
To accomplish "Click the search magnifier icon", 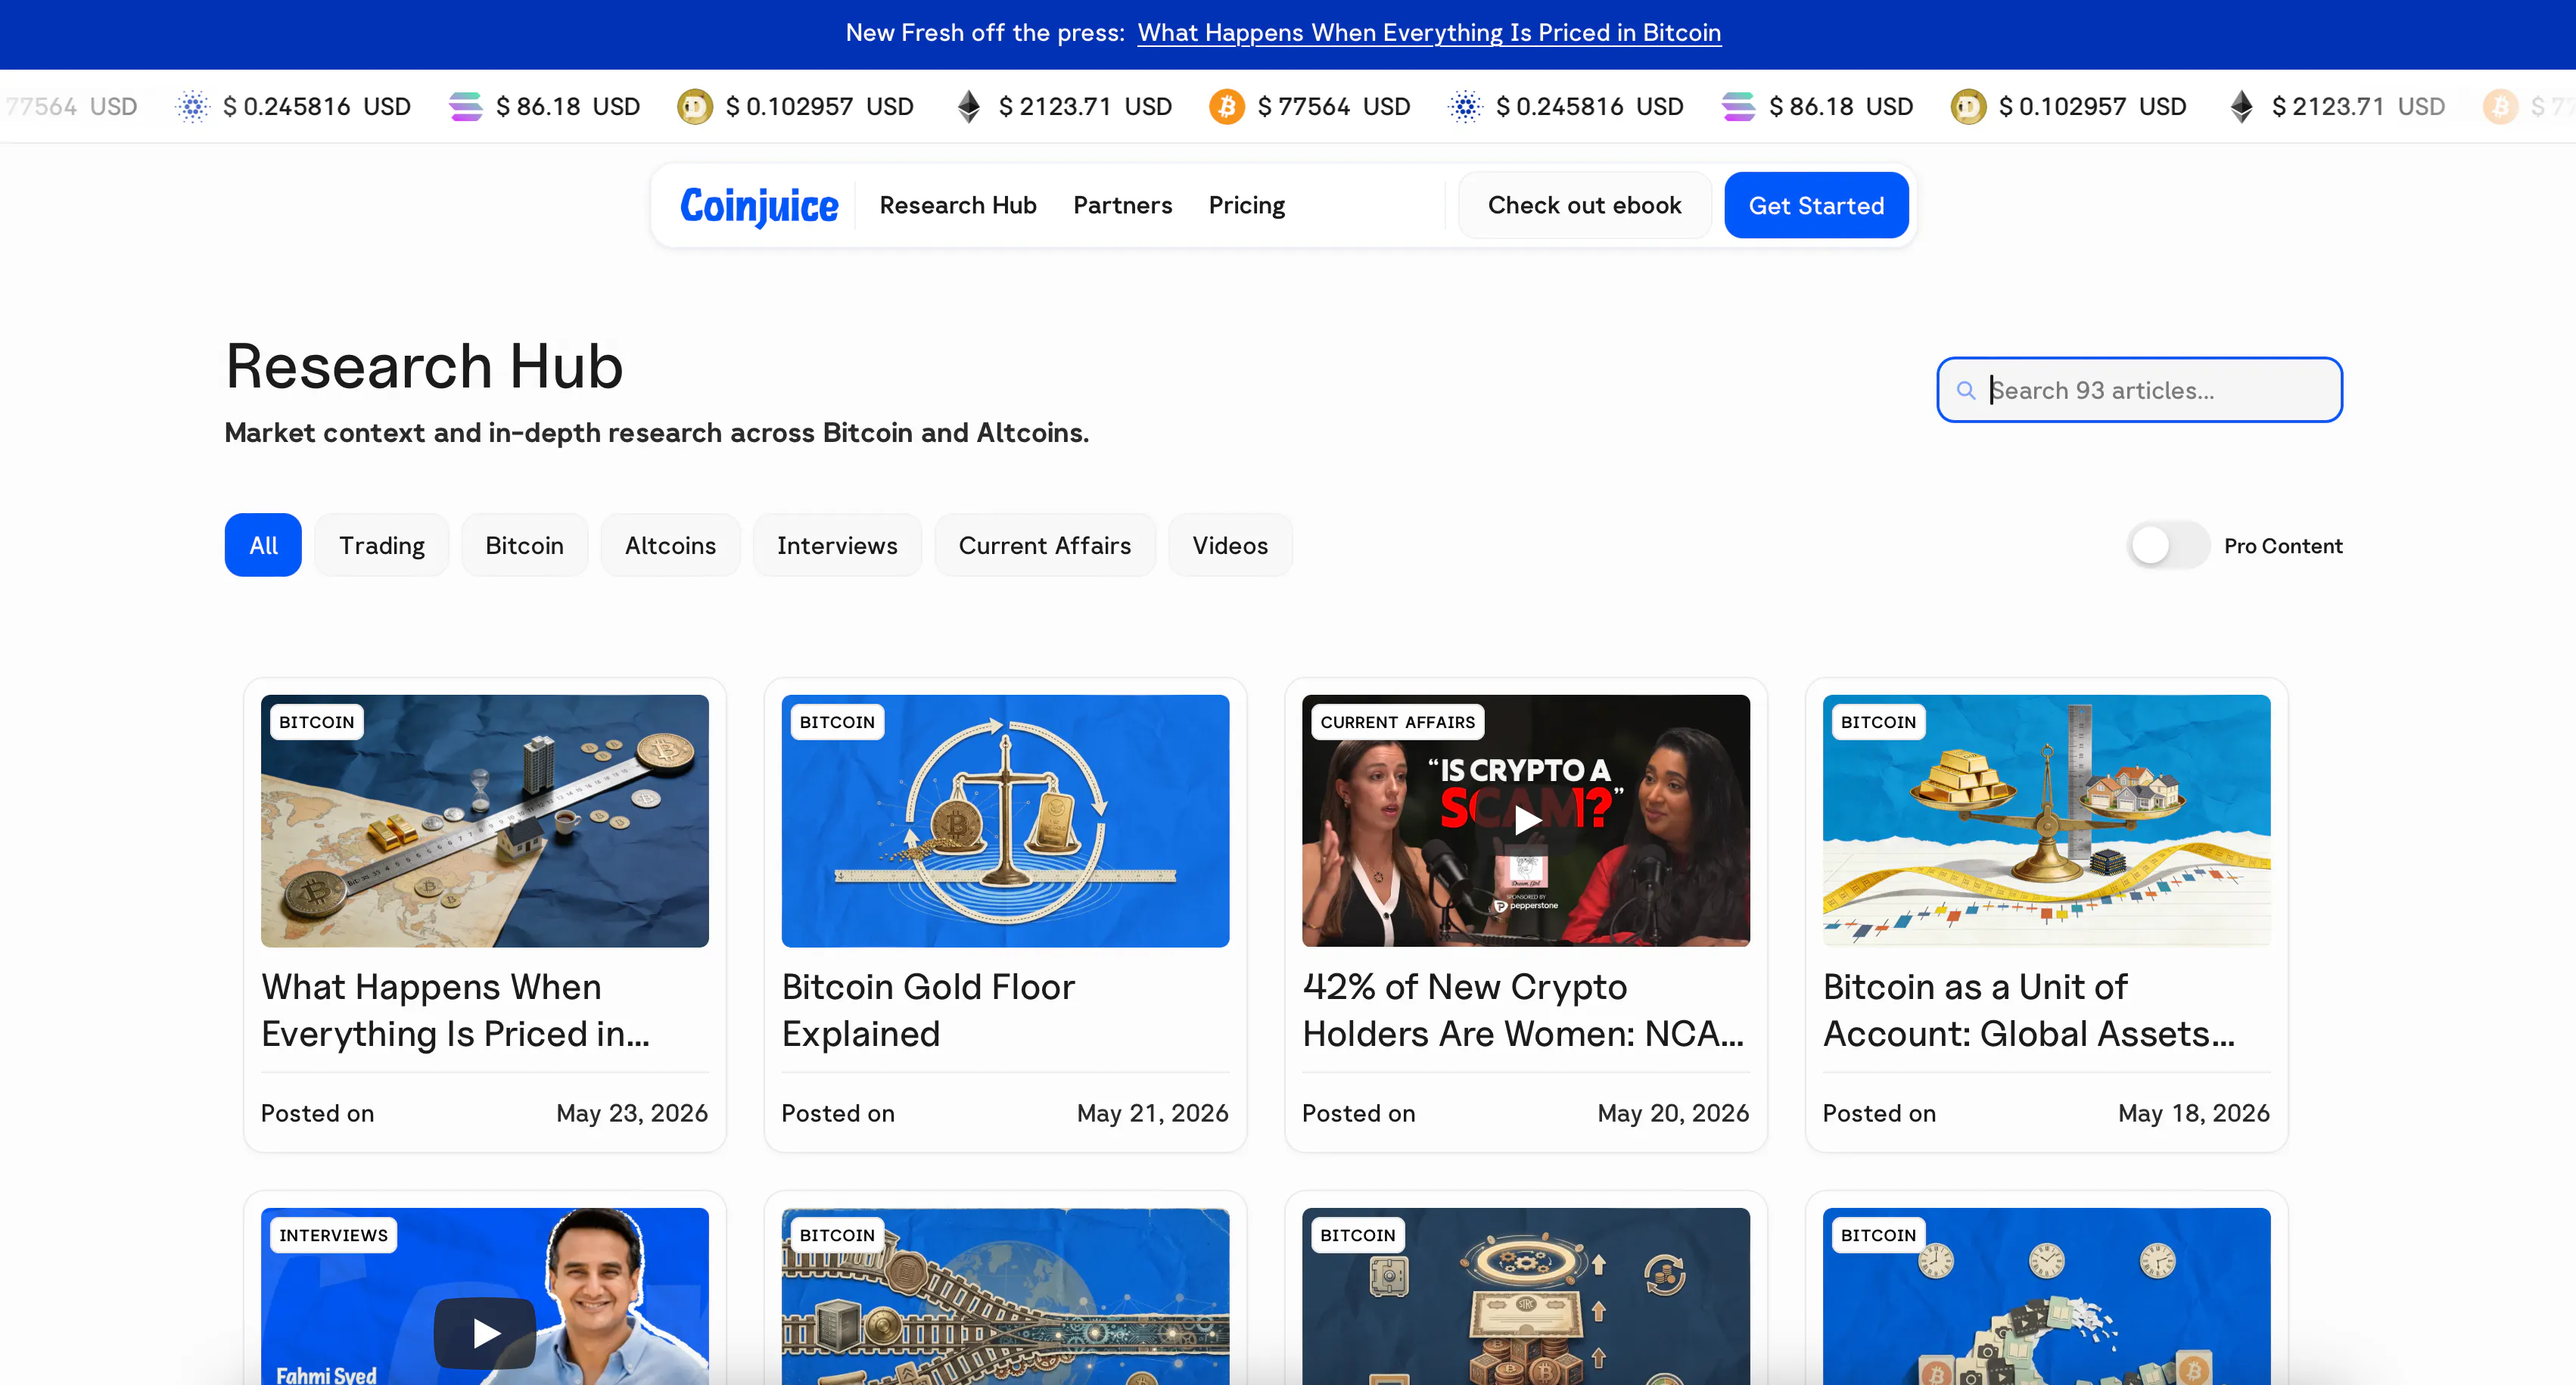I will [1965, 390].
